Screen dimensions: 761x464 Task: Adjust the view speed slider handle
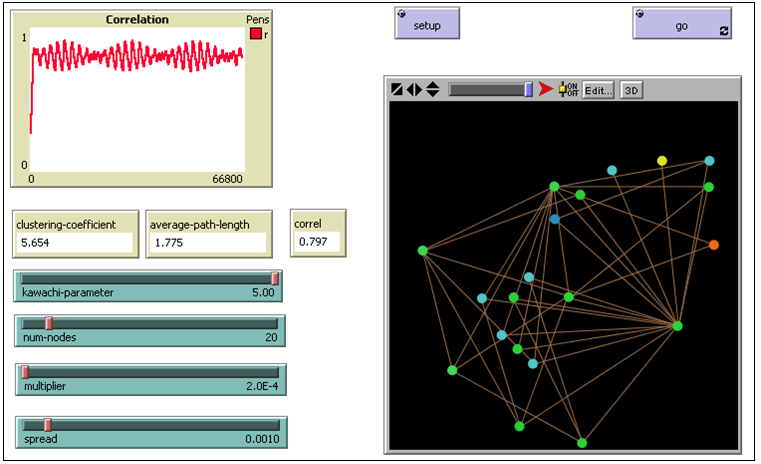pos(529,89)
